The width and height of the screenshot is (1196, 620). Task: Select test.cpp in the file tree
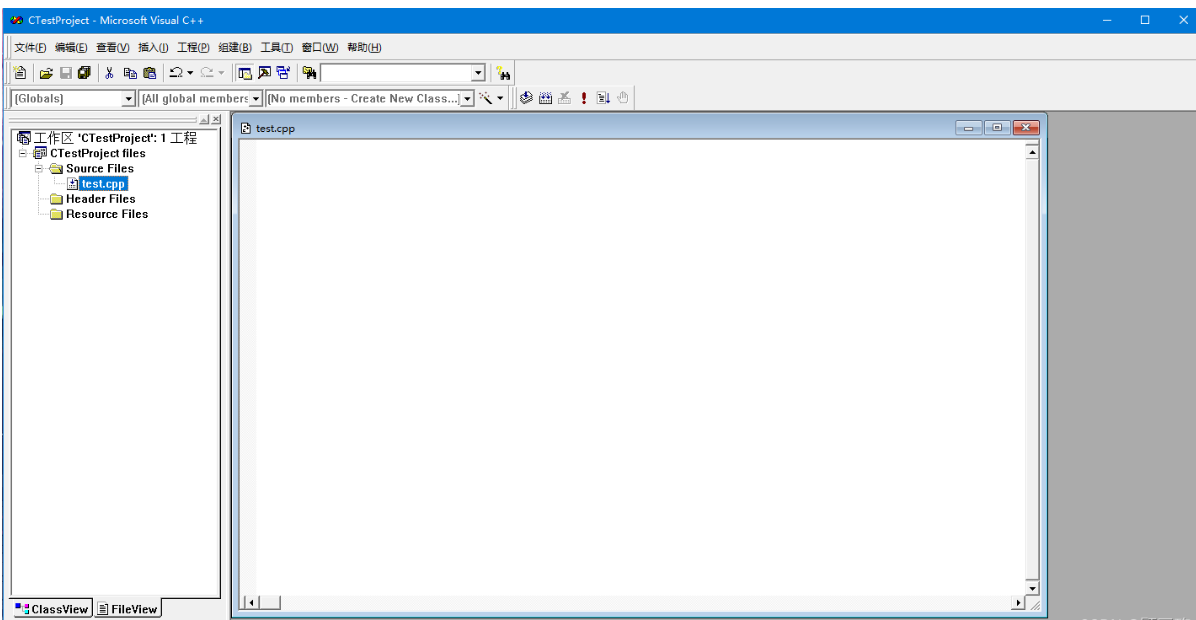tap(103, 184)
